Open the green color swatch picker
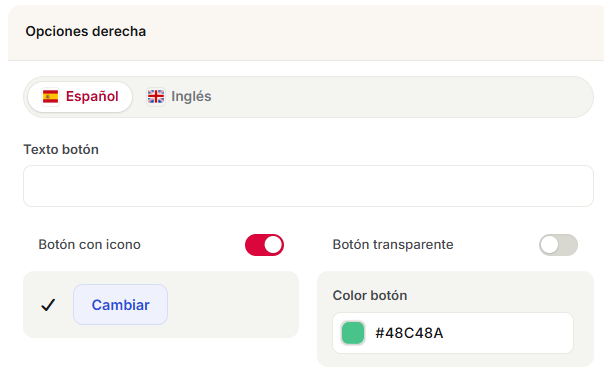The width and height of the screenshot is (604, 390). [x=353, y=333]
